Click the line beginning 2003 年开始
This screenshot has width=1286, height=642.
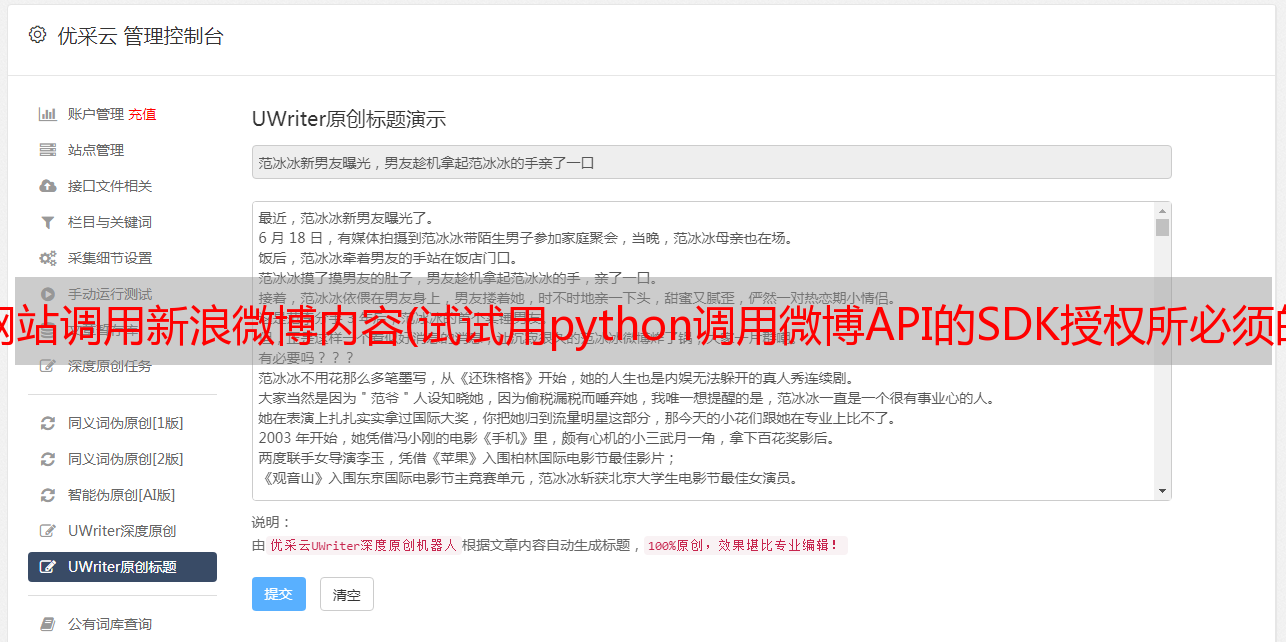coord(547,438)
